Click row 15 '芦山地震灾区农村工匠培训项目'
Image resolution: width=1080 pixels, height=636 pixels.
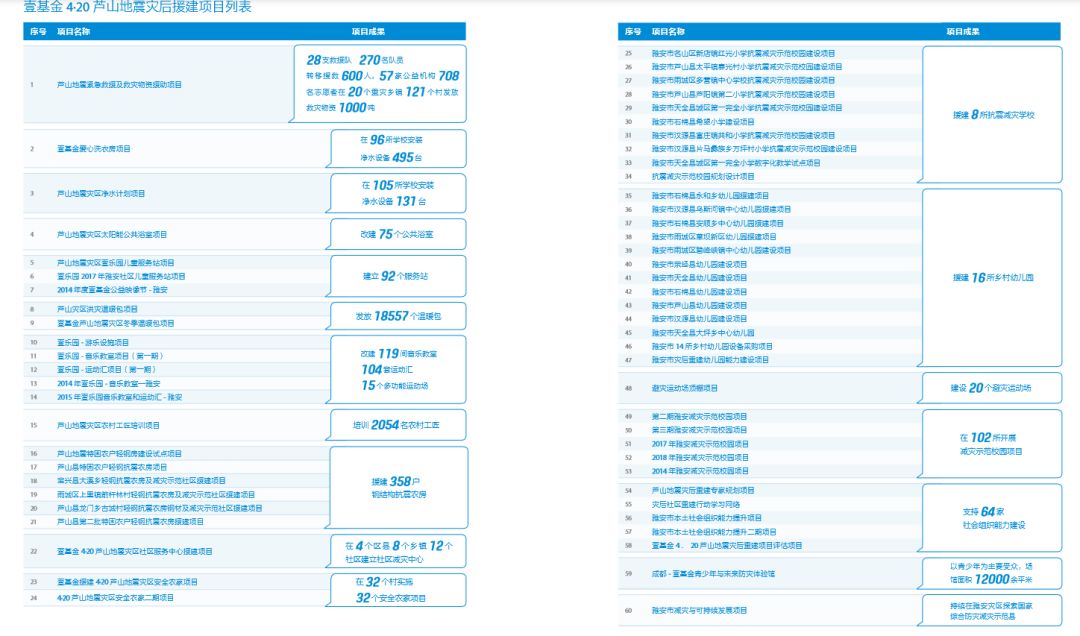[108, 426]
